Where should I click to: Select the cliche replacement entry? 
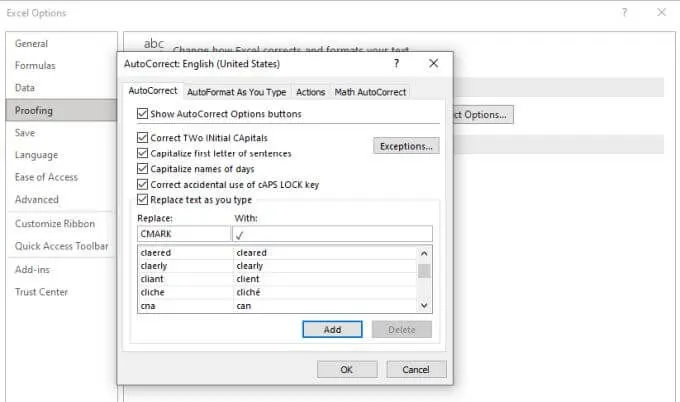point(278,292)
